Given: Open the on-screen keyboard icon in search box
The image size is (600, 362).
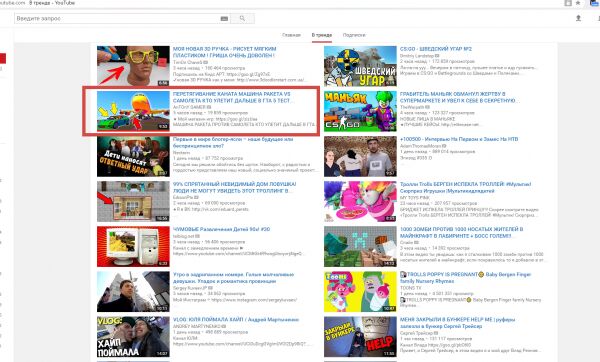Looking at the screenshot, I should pyautogui.click(x=224, y=18).
